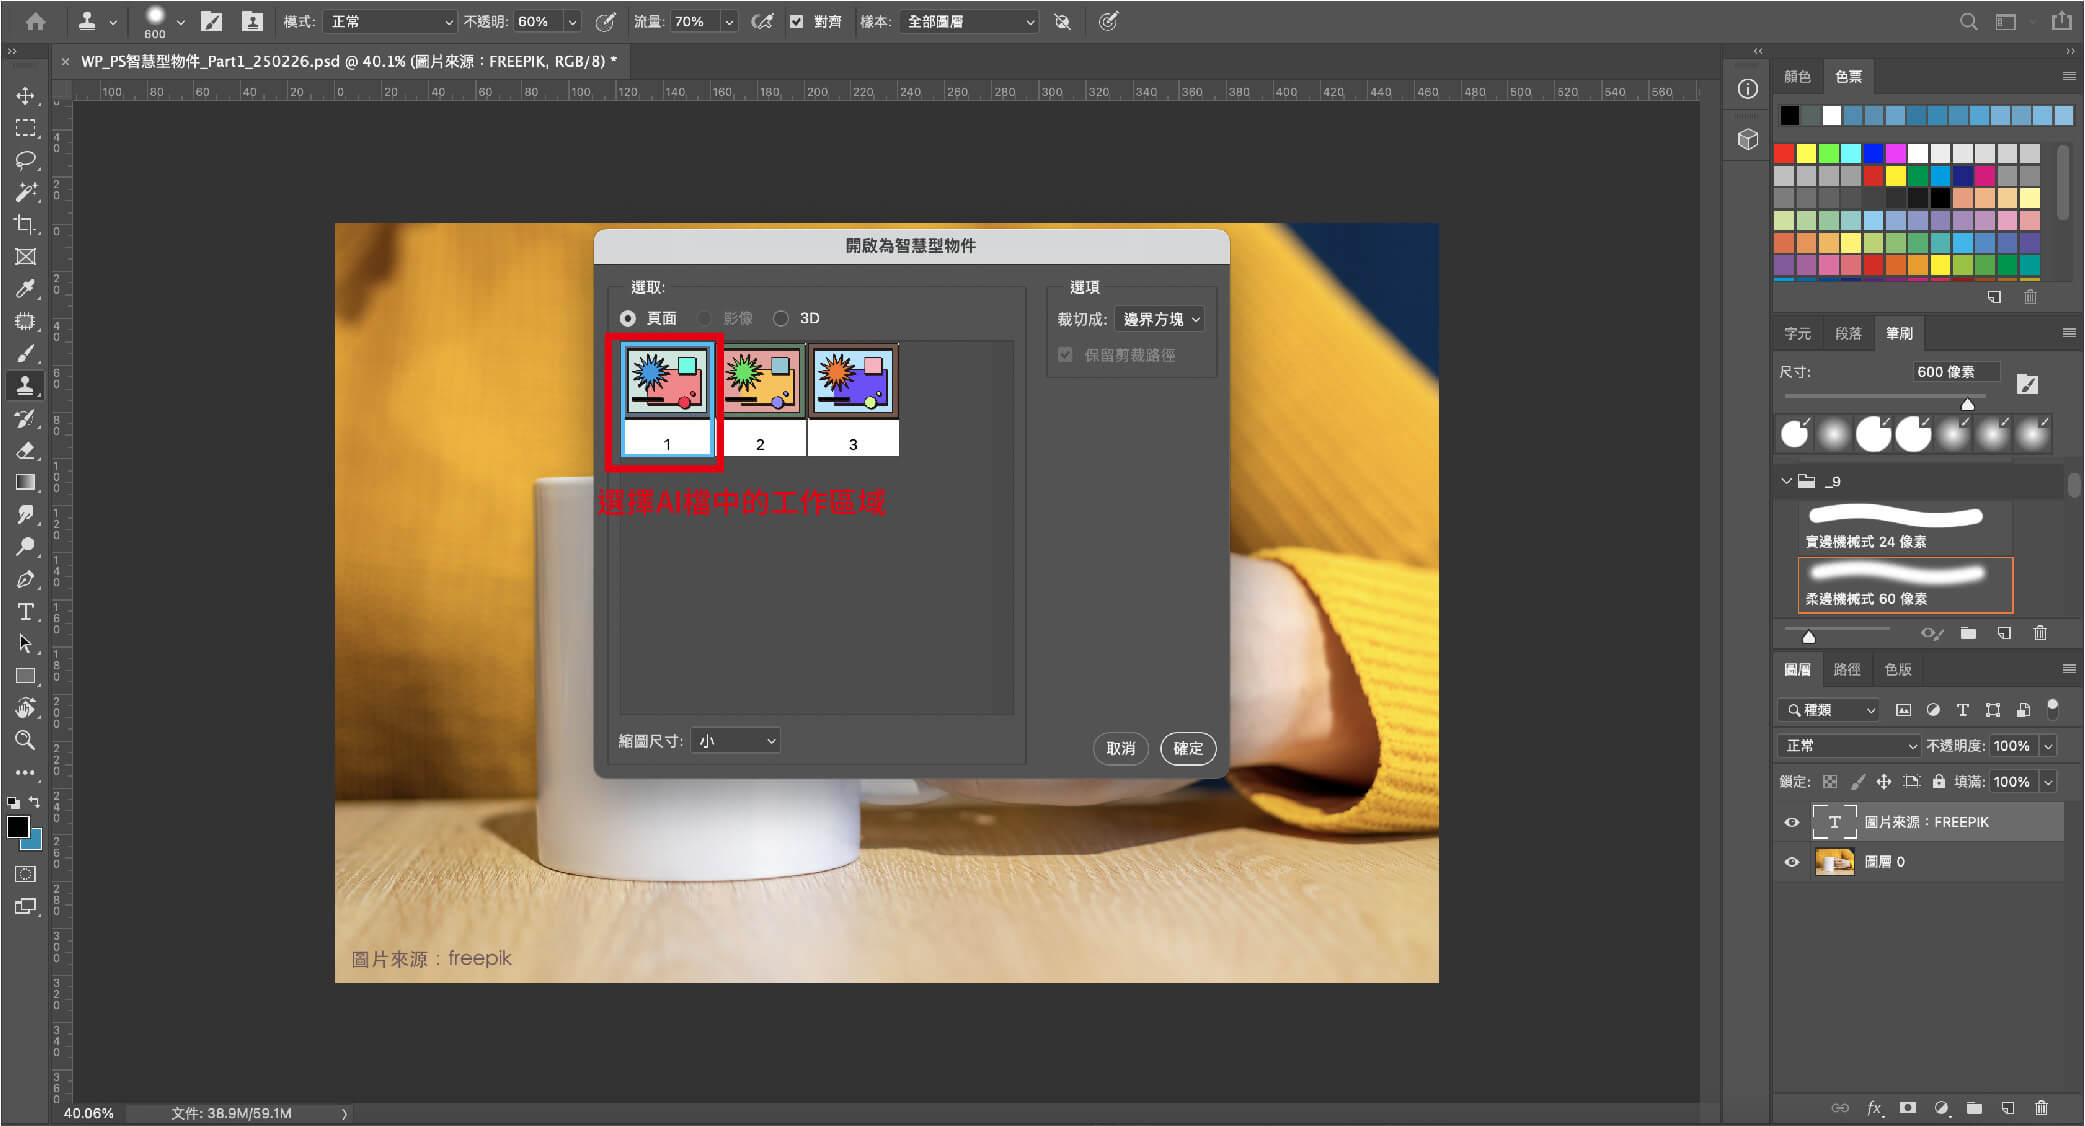
Task: Select artboard thumbnail 2
Action: (760, 400)
